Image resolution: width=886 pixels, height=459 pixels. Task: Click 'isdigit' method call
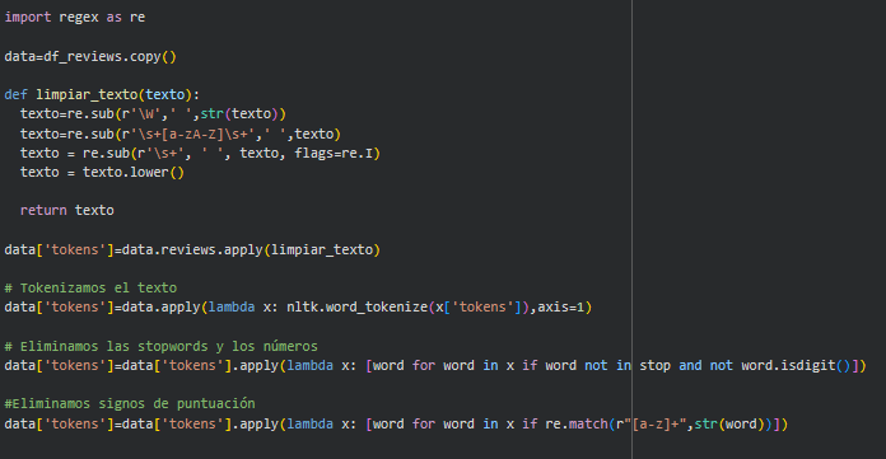tap(808, 365)
